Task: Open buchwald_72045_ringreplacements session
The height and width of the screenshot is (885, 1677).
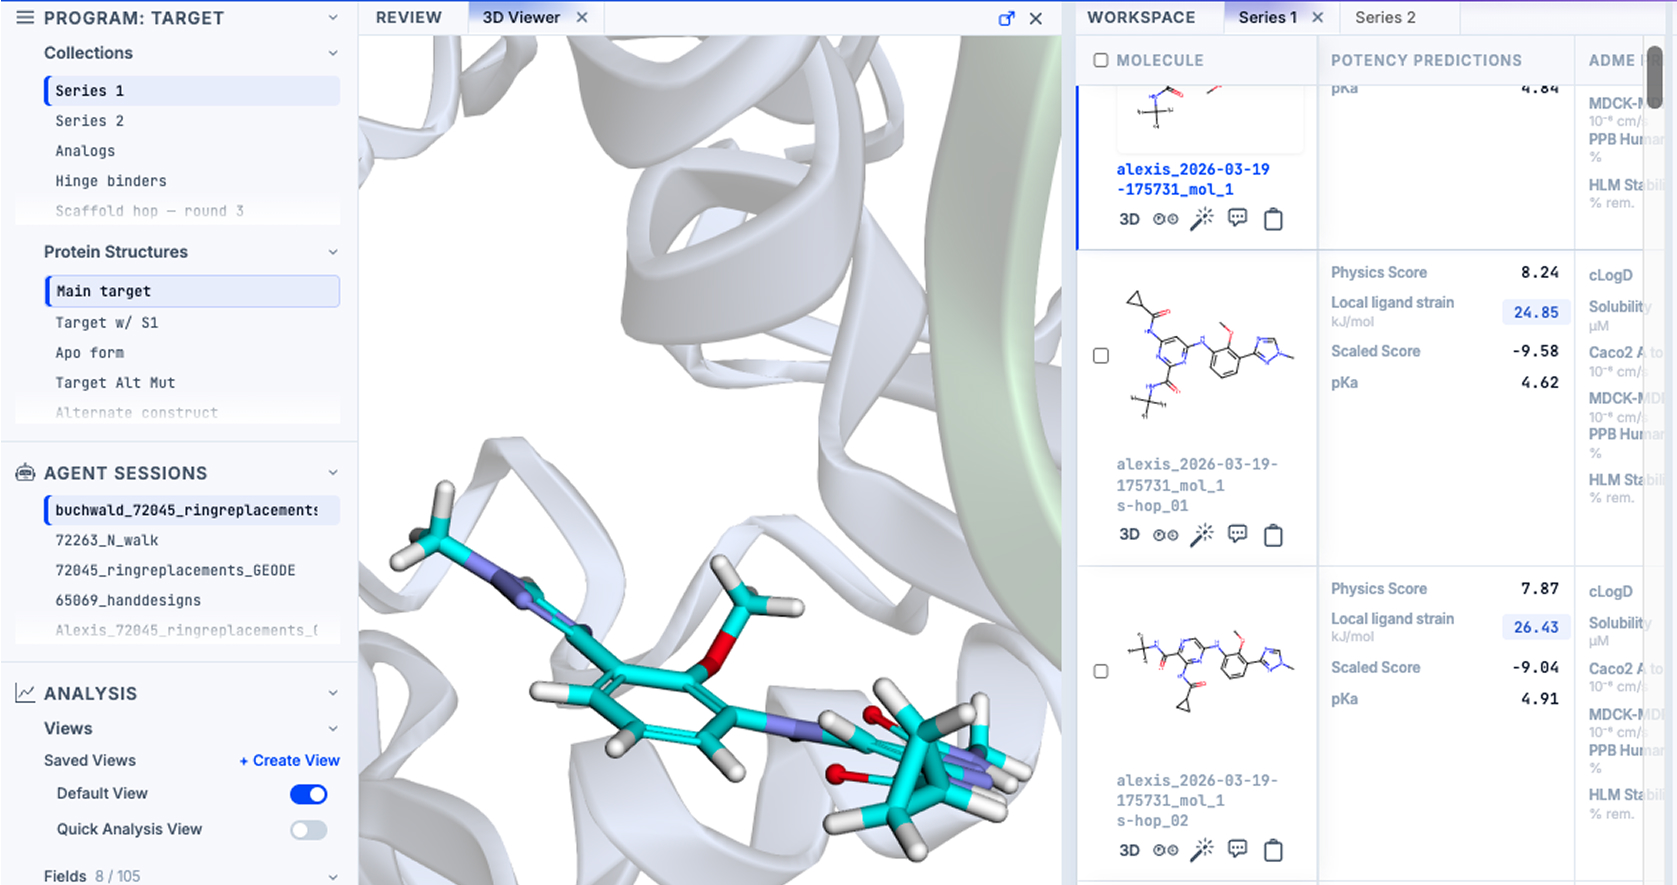Action: [192, 510]
